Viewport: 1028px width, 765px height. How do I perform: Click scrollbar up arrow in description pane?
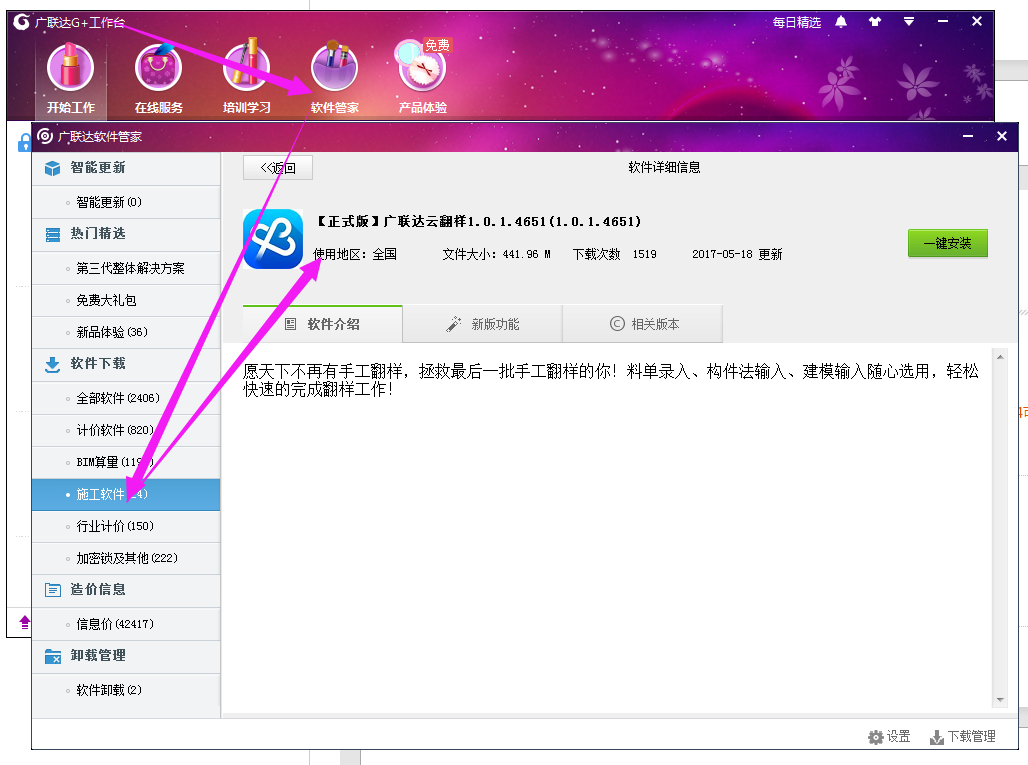[1000, 357]
